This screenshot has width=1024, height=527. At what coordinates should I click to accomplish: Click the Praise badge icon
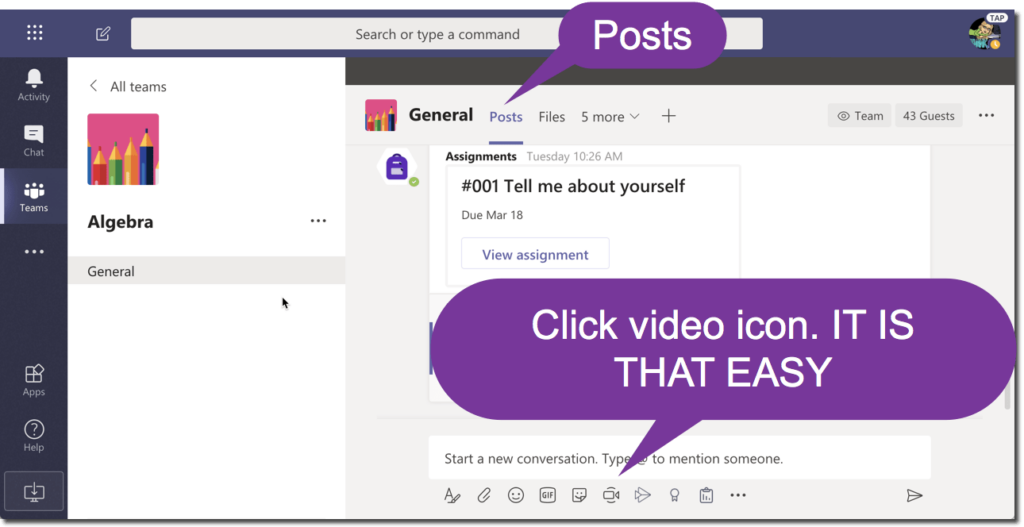click(675, 496)
